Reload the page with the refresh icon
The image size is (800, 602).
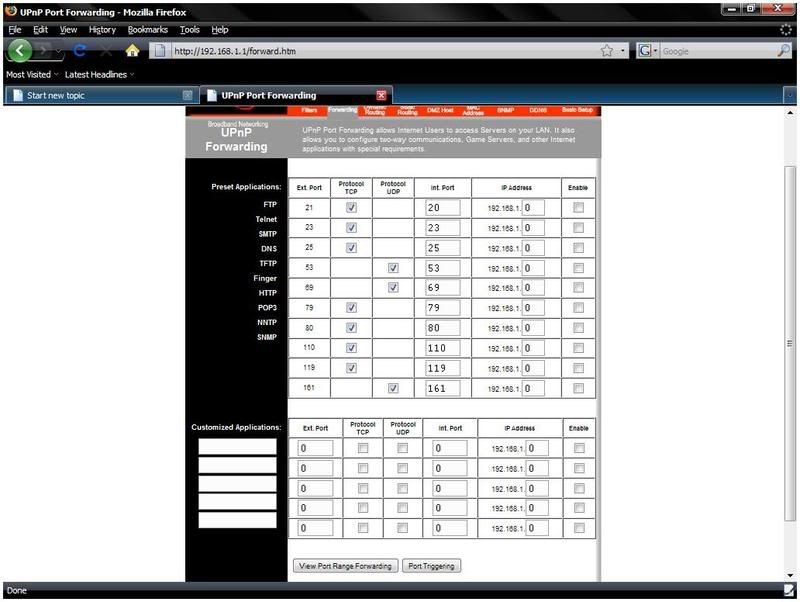80,51
